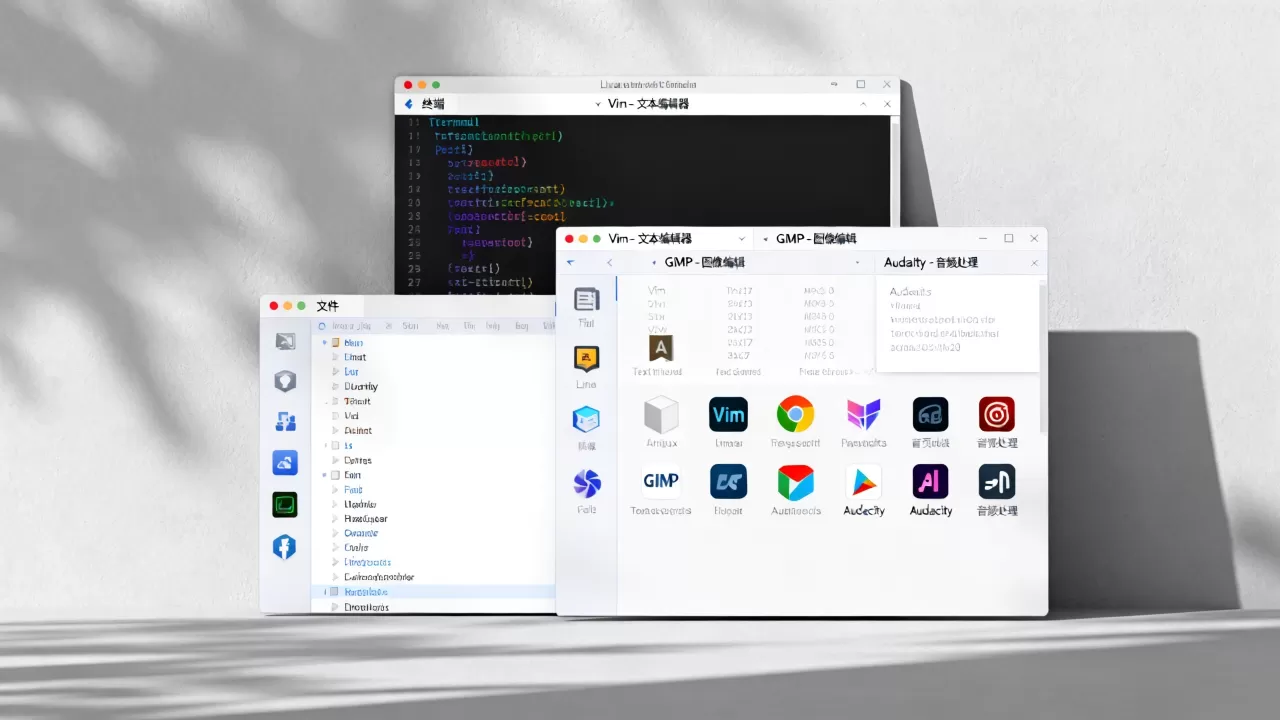The image size is (1280, 720).
Task: Select the Audaity 音频处理 panel header
Action: click(931, 262)
